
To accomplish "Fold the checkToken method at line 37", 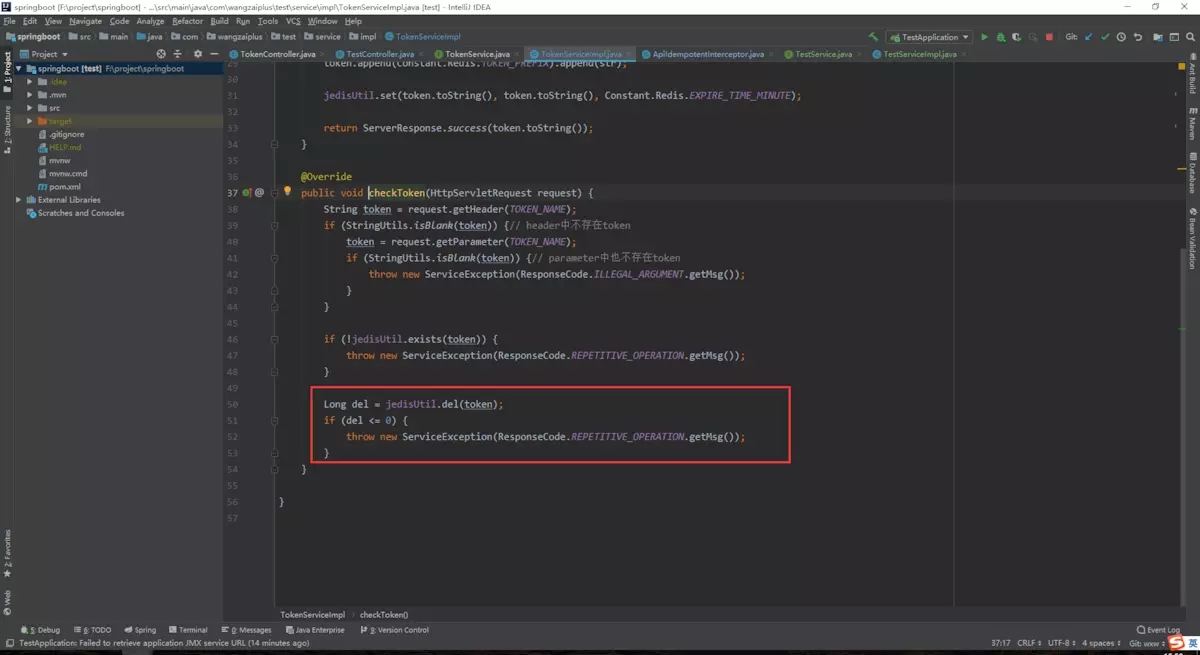I will (x=275, y=193).
